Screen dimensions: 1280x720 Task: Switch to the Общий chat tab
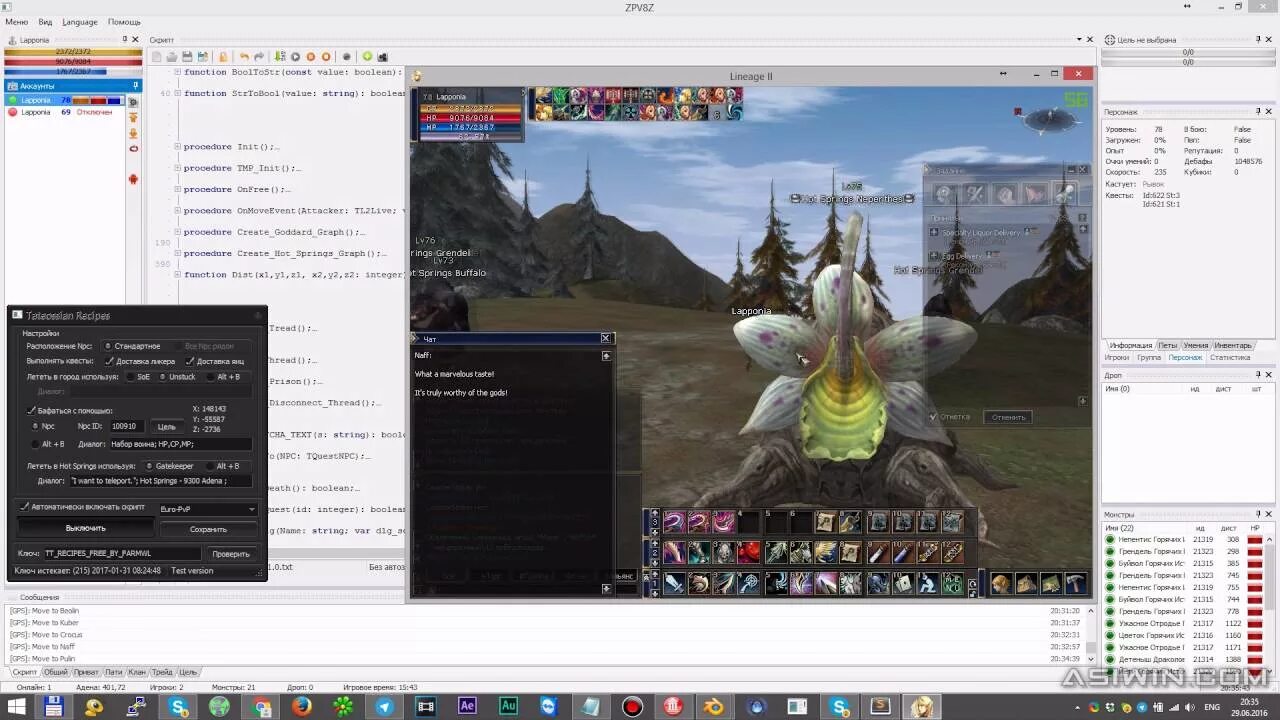click(x=56, y=672)
